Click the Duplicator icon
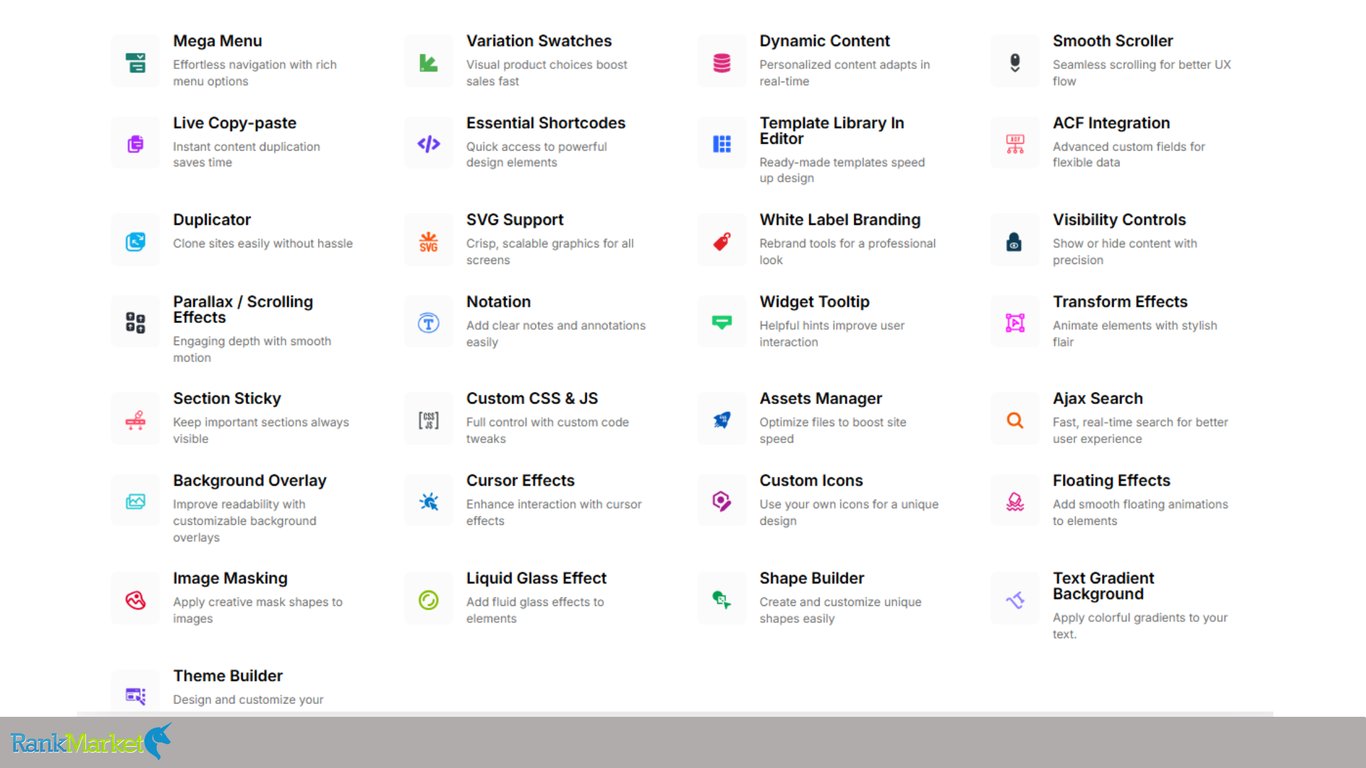This screenshot has height=768, width=1366. coord(135,241)
